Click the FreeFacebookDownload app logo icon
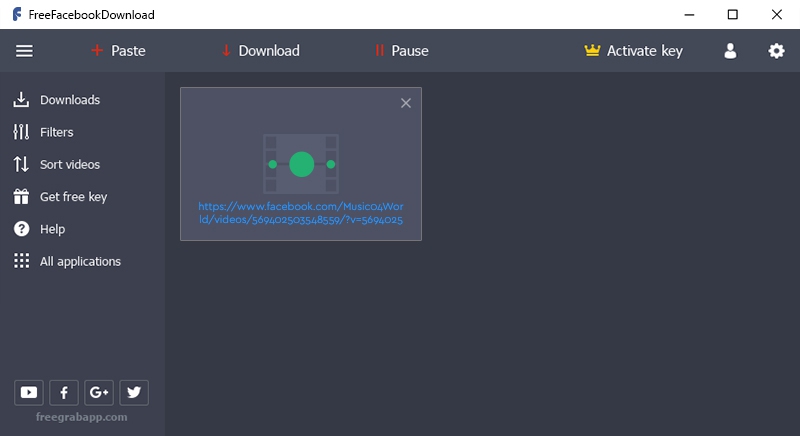Screen dimensions: 800x436 17,14
